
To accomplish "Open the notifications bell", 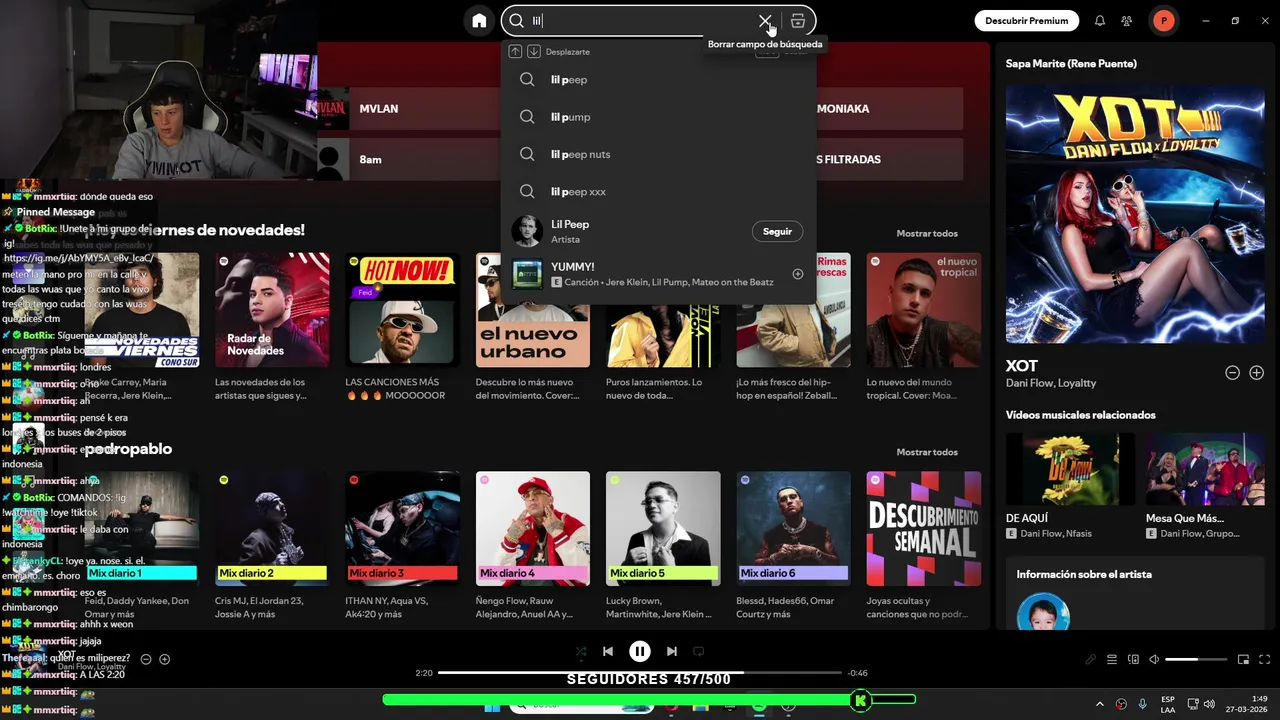I will click(1100, 21).
